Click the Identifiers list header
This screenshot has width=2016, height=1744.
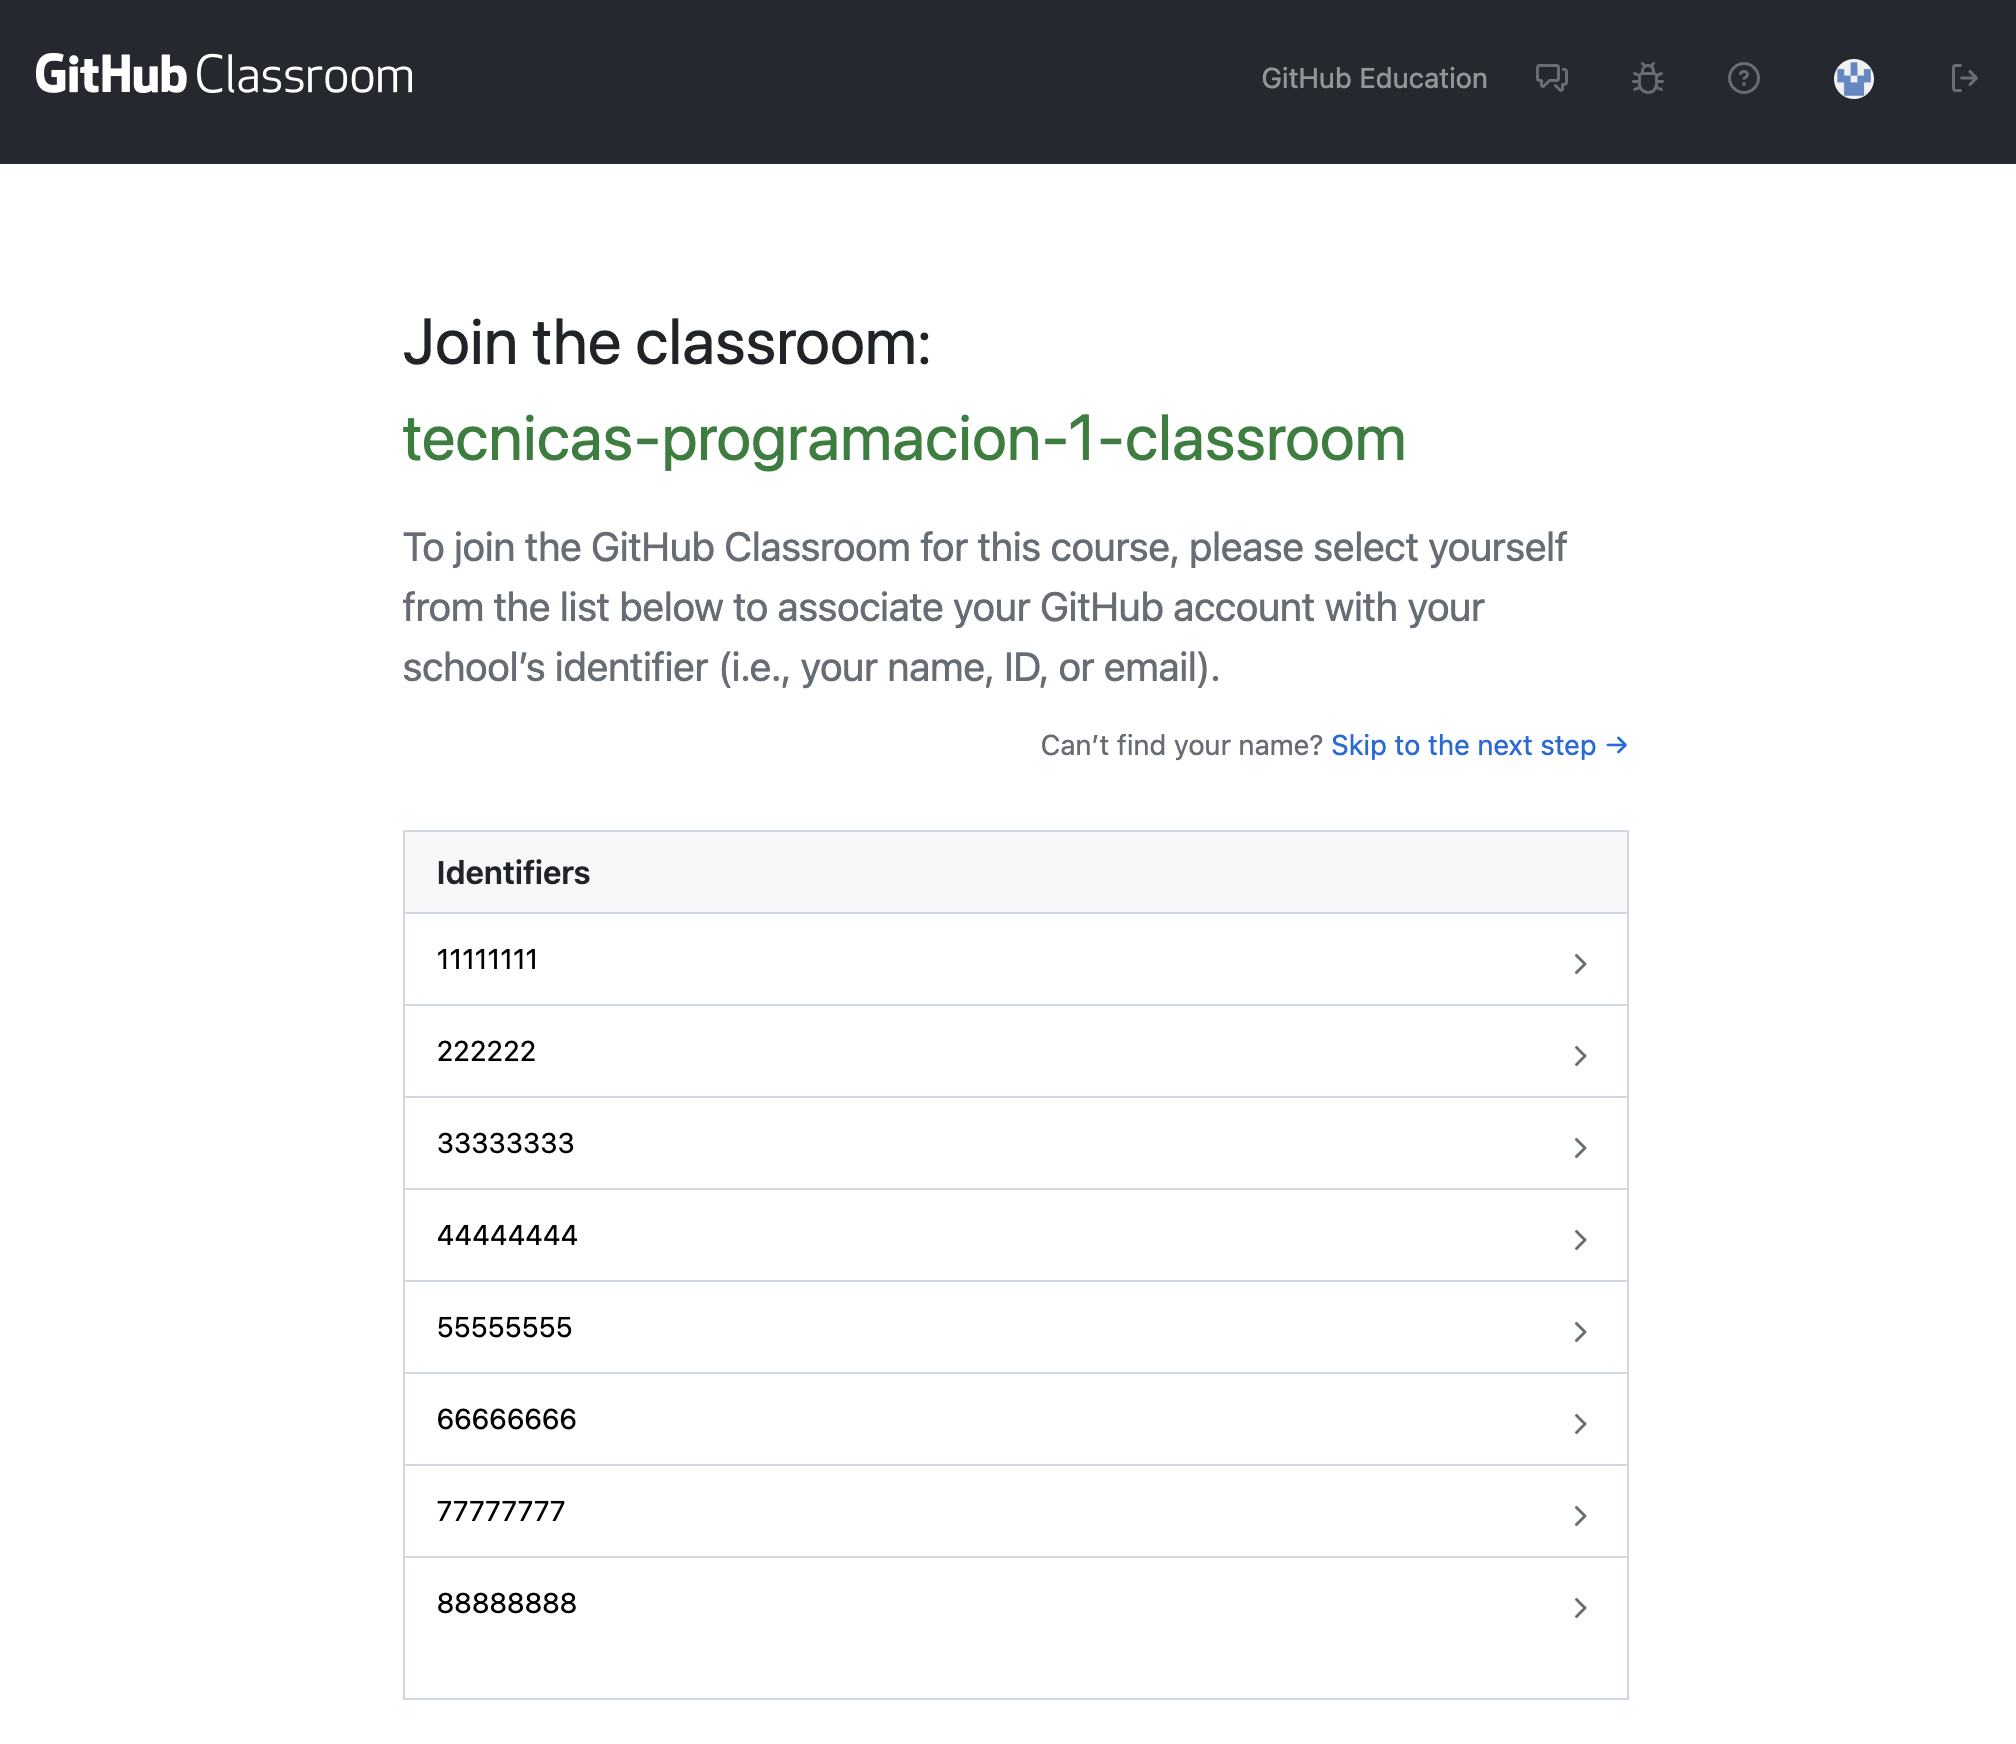click(513, 872)
